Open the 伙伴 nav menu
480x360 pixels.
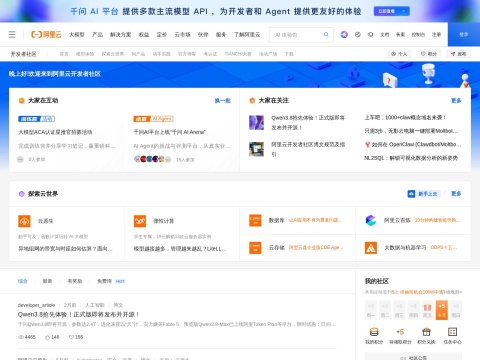tap(203, 34)
